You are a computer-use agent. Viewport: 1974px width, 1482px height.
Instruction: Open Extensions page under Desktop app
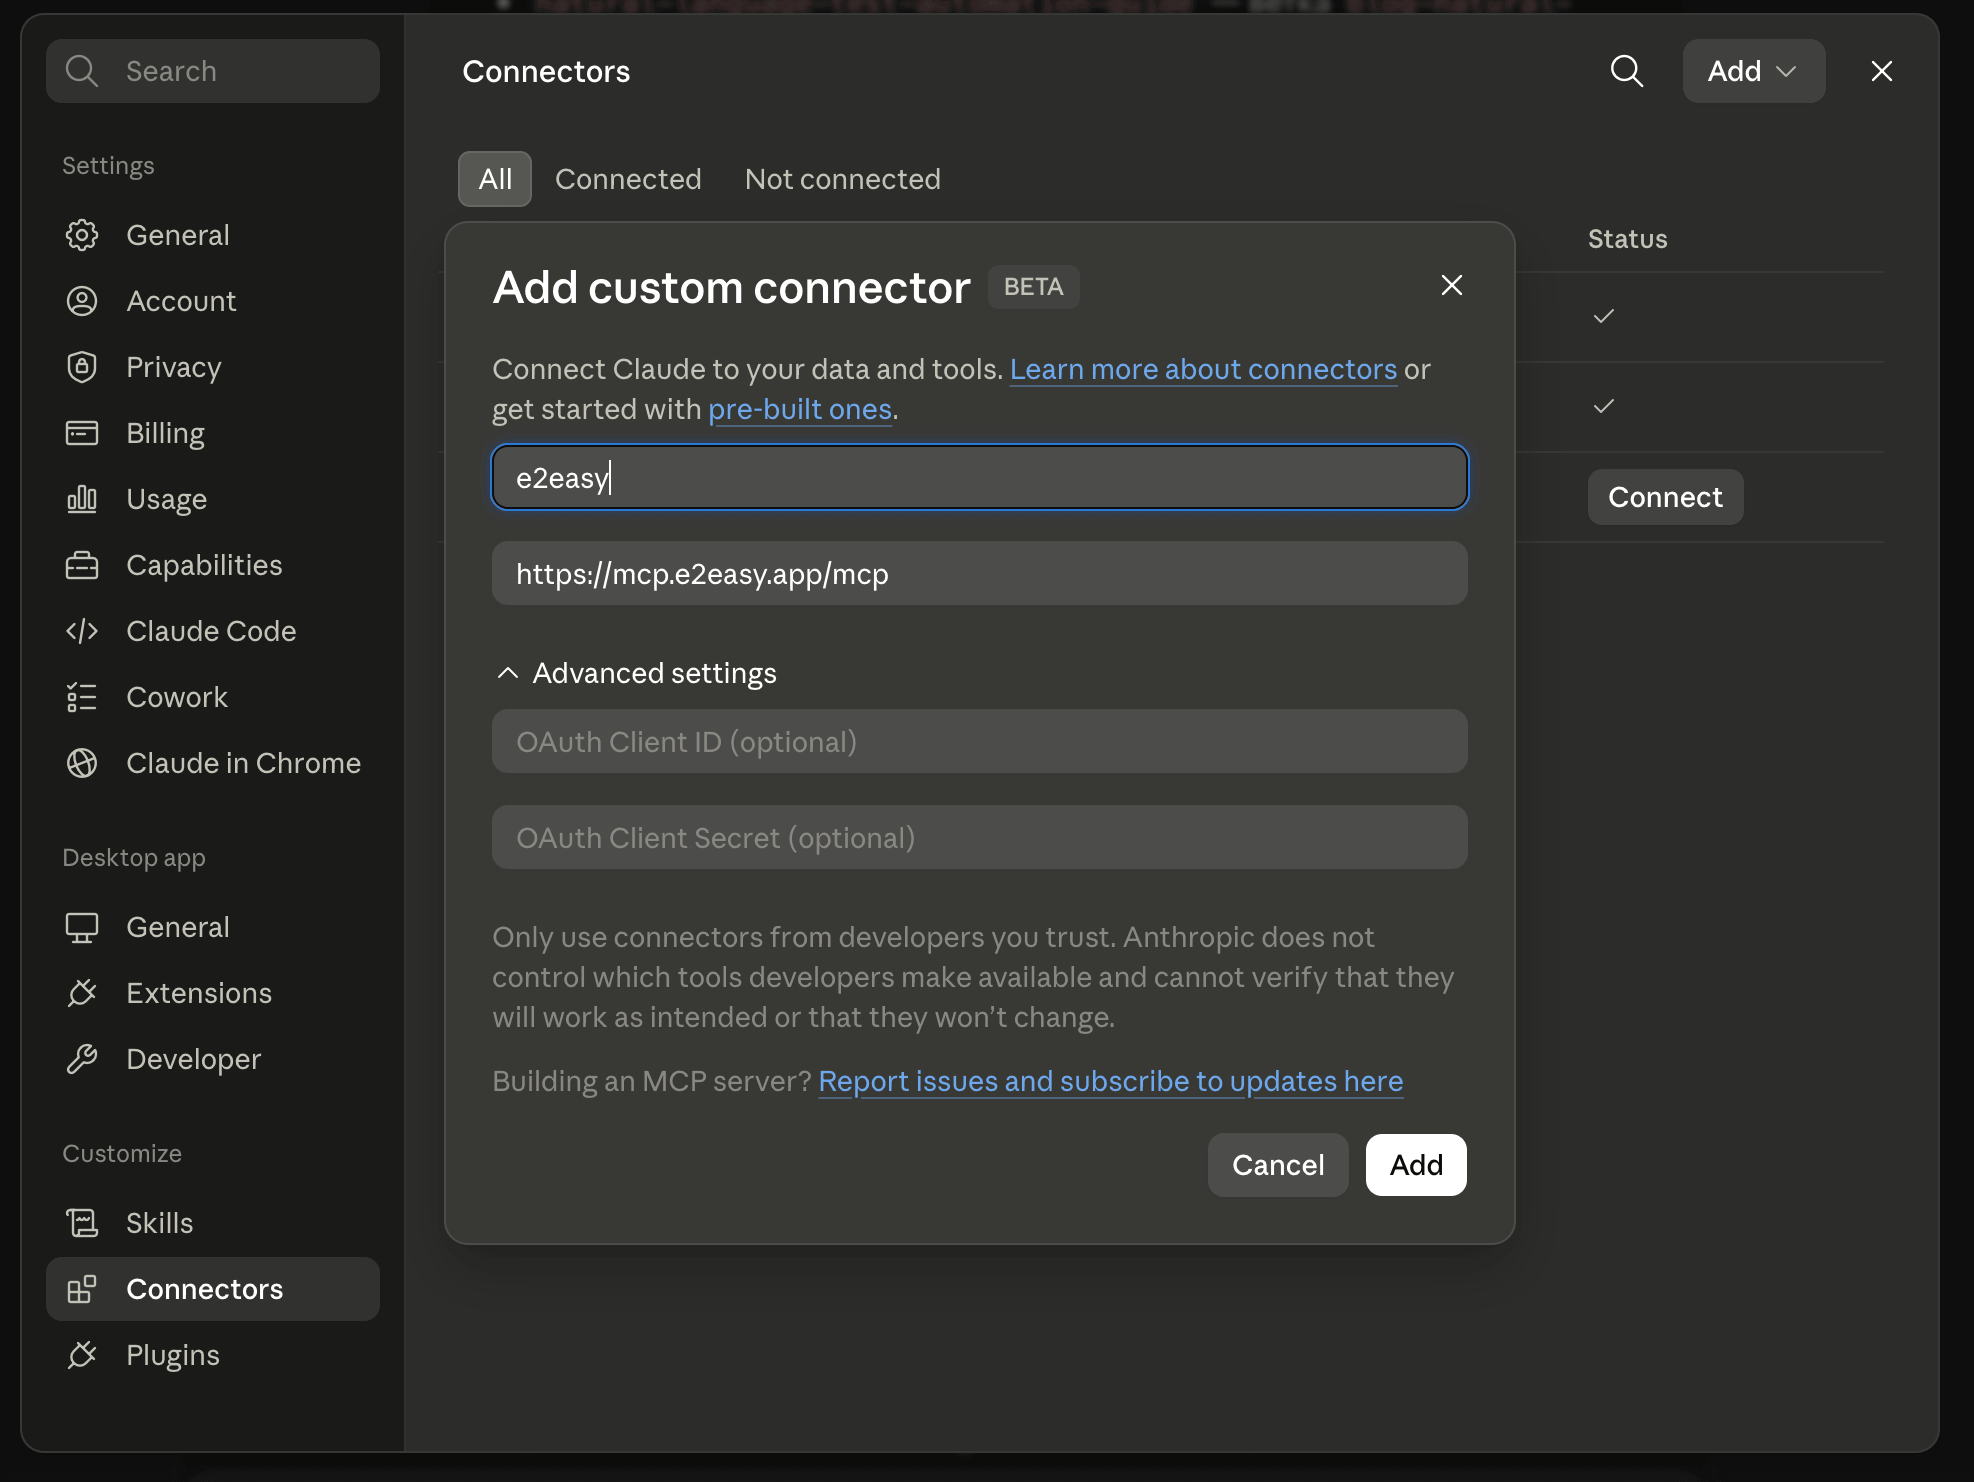coord(212,993)
